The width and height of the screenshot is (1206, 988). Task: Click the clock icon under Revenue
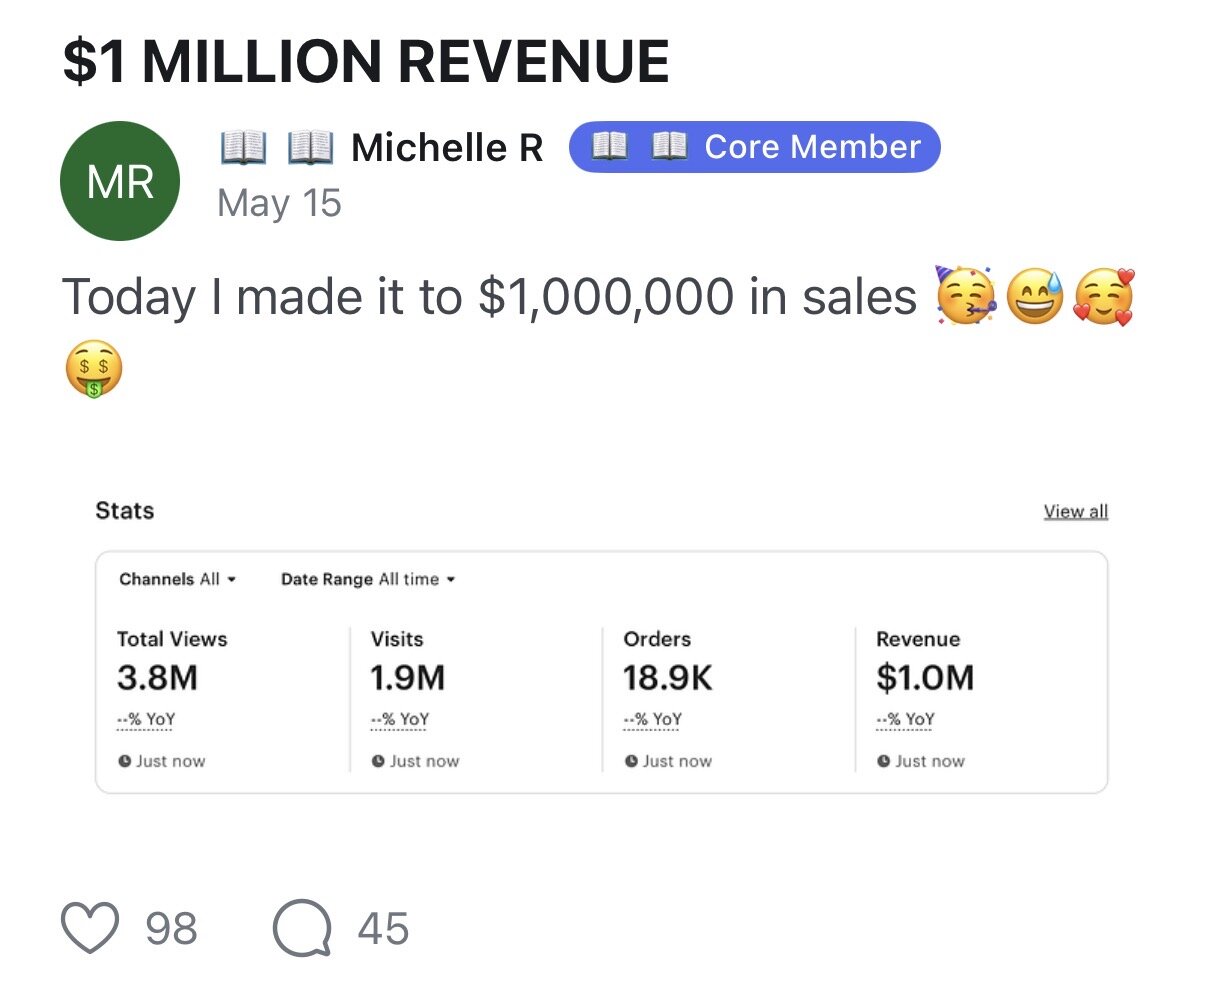coord(884,761)
